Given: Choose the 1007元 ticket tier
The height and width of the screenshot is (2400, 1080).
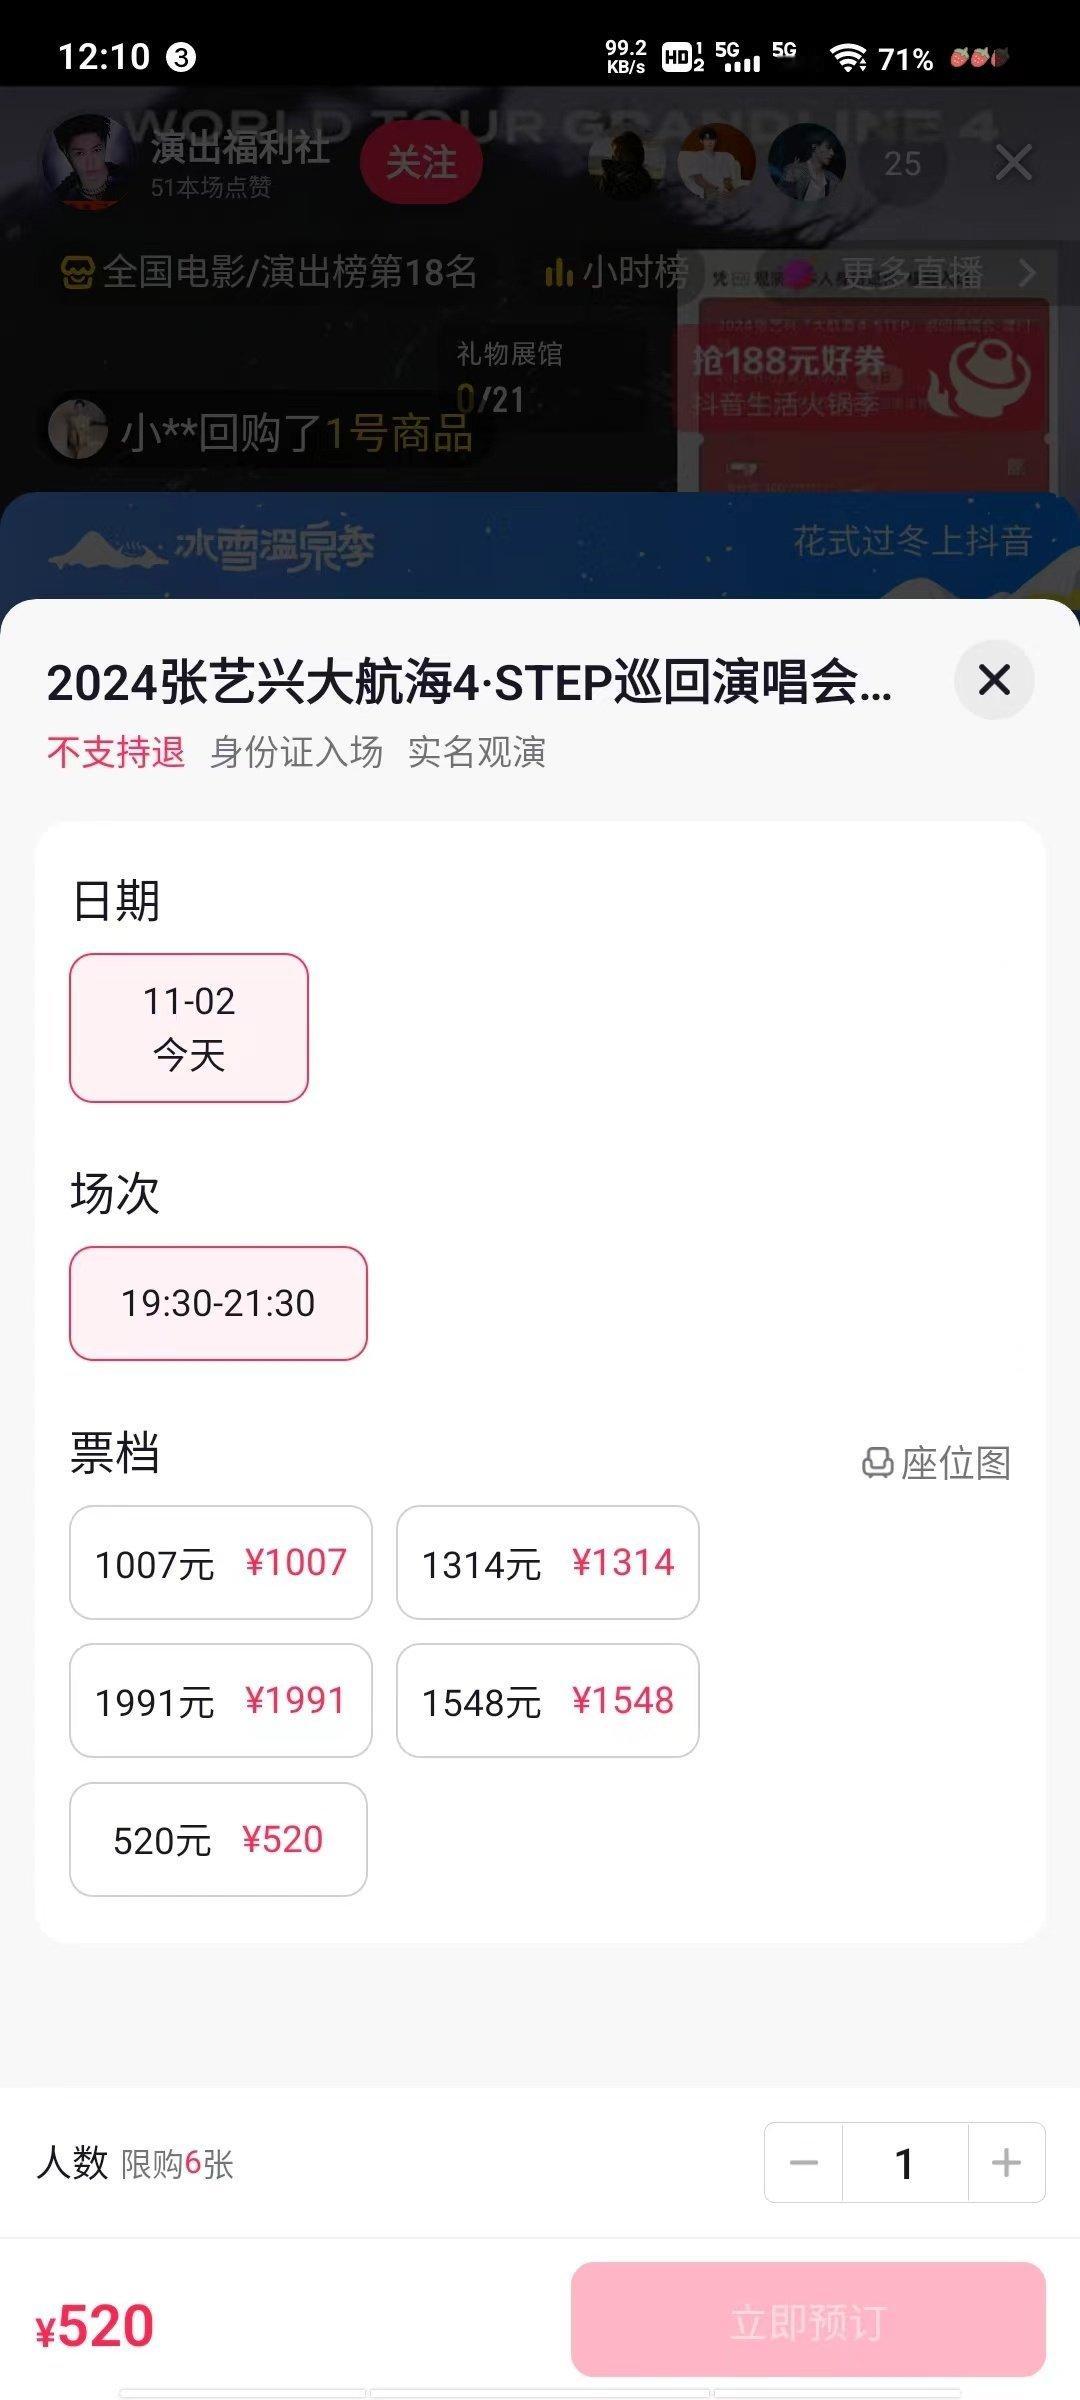Looking at the screenshot, I should point(221,1562).
